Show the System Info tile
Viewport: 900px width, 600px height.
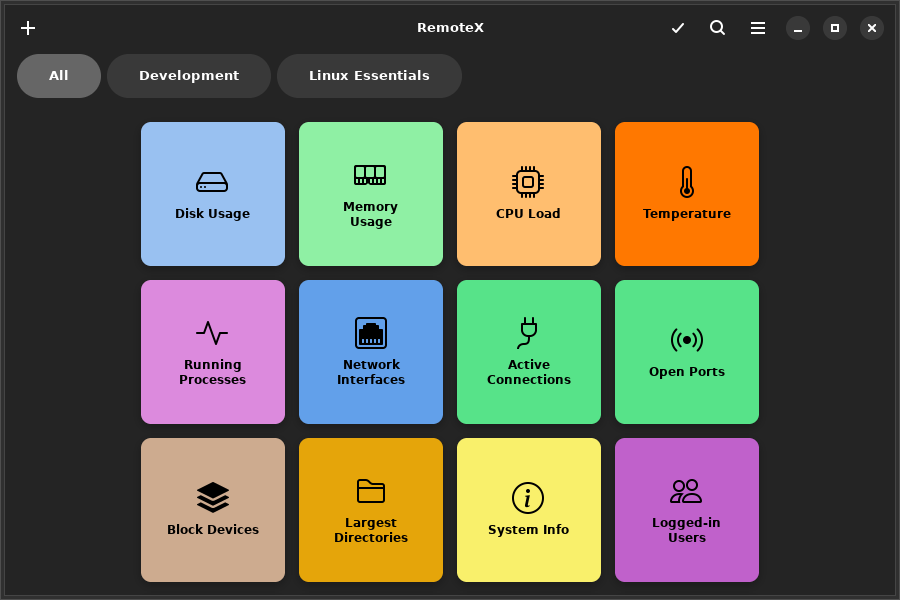[x=529, y=510]
